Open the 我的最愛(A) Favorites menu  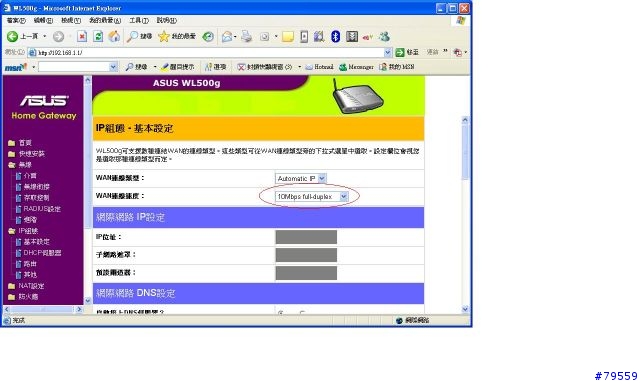(105, 20)
